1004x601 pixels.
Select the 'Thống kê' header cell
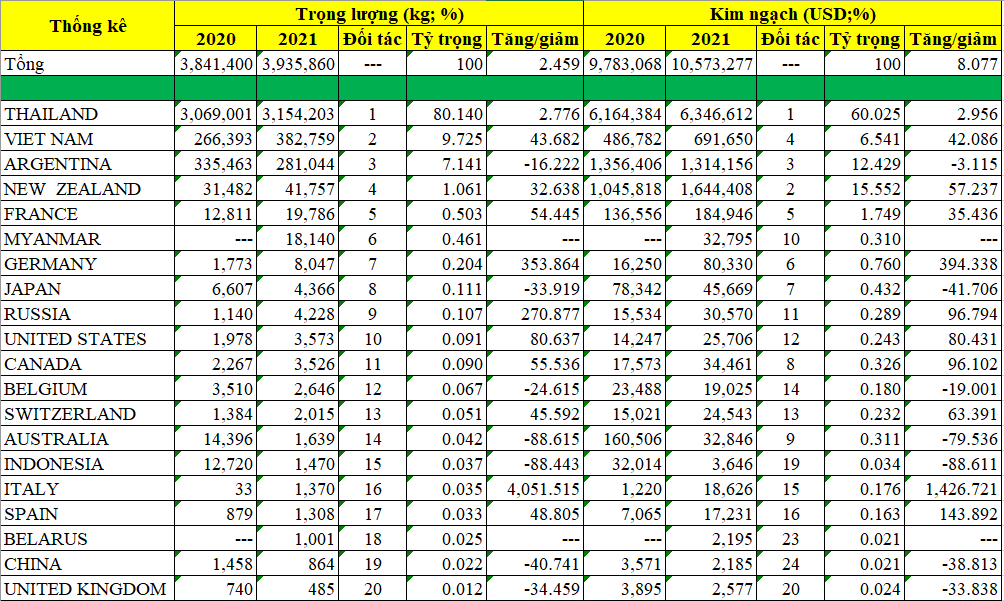click(x=88, y=26)
